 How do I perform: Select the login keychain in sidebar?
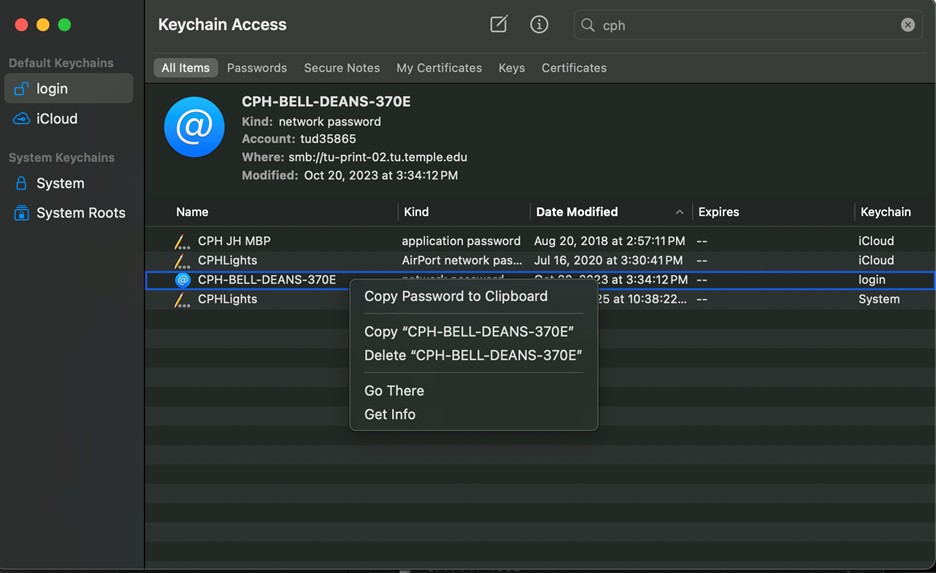click(x=68, y=89)
